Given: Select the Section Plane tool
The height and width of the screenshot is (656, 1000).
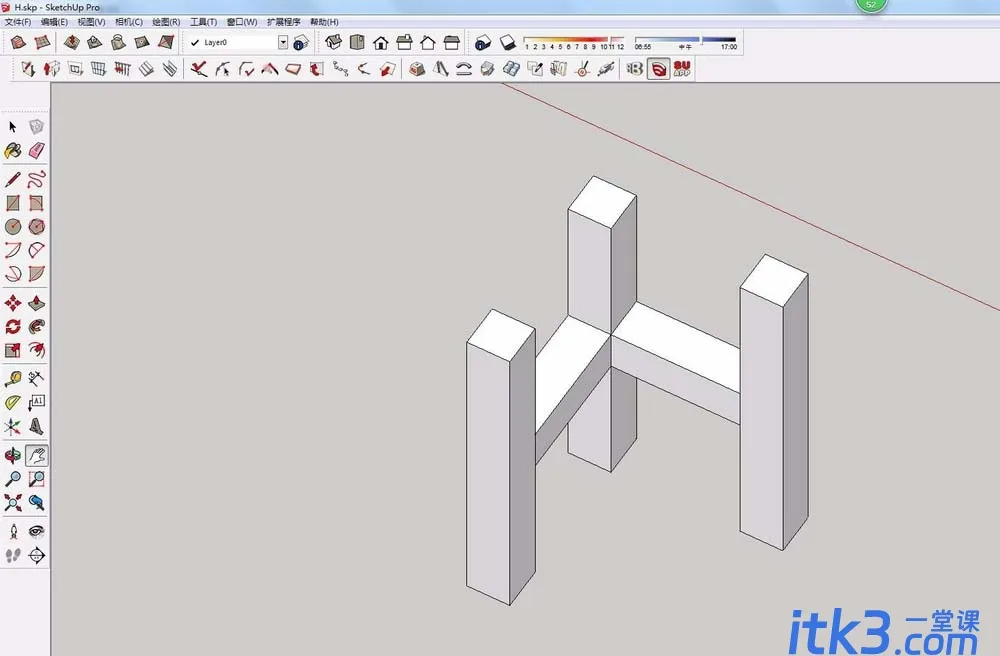Looking at the screenshot, I should (36, 555).
